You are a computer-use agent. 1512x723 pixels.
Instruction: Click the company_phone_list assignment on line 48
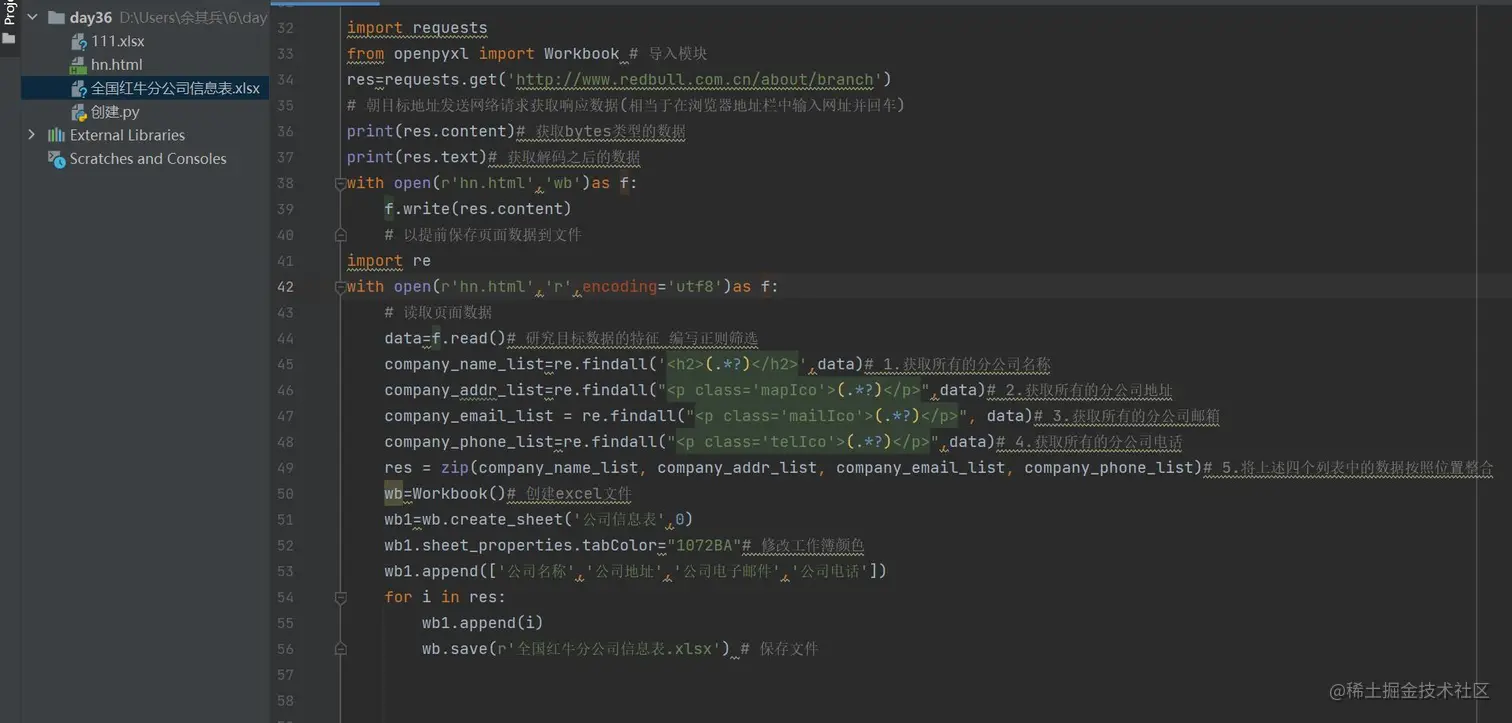click(x=689, y=442)
